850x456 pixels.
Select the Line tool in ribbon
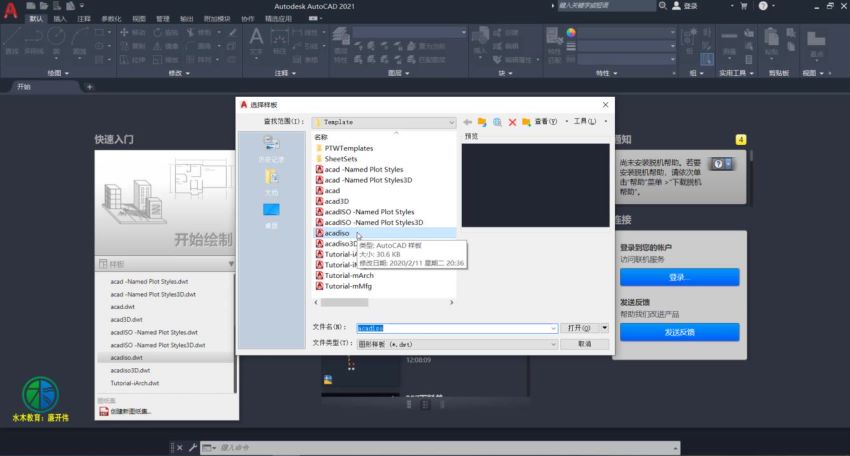pos(12,41)
